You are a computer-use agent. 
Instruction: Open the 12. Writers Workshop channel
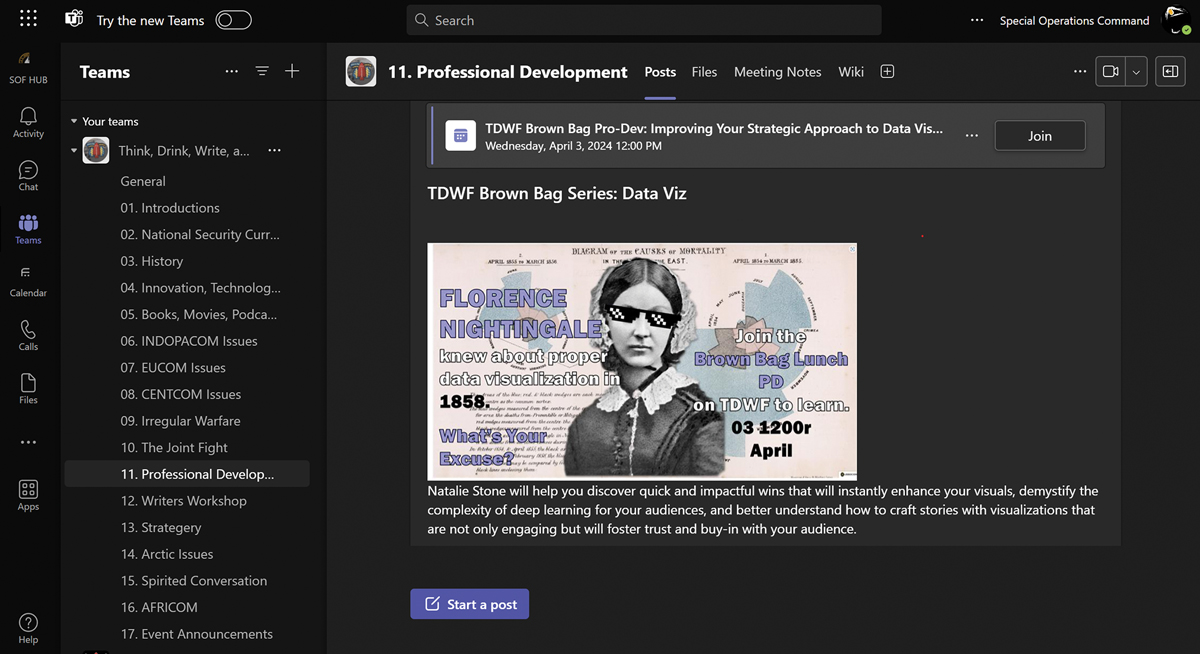point(186,501)
